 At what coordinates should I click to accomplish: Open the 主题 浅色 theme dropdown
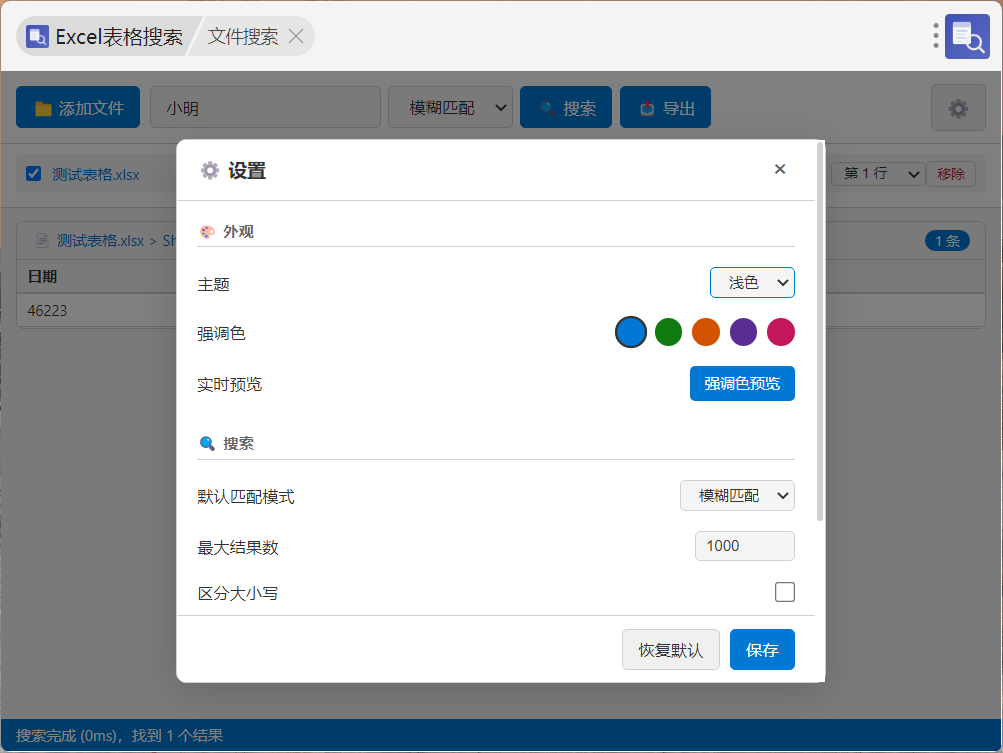click(x=752, y=283)
